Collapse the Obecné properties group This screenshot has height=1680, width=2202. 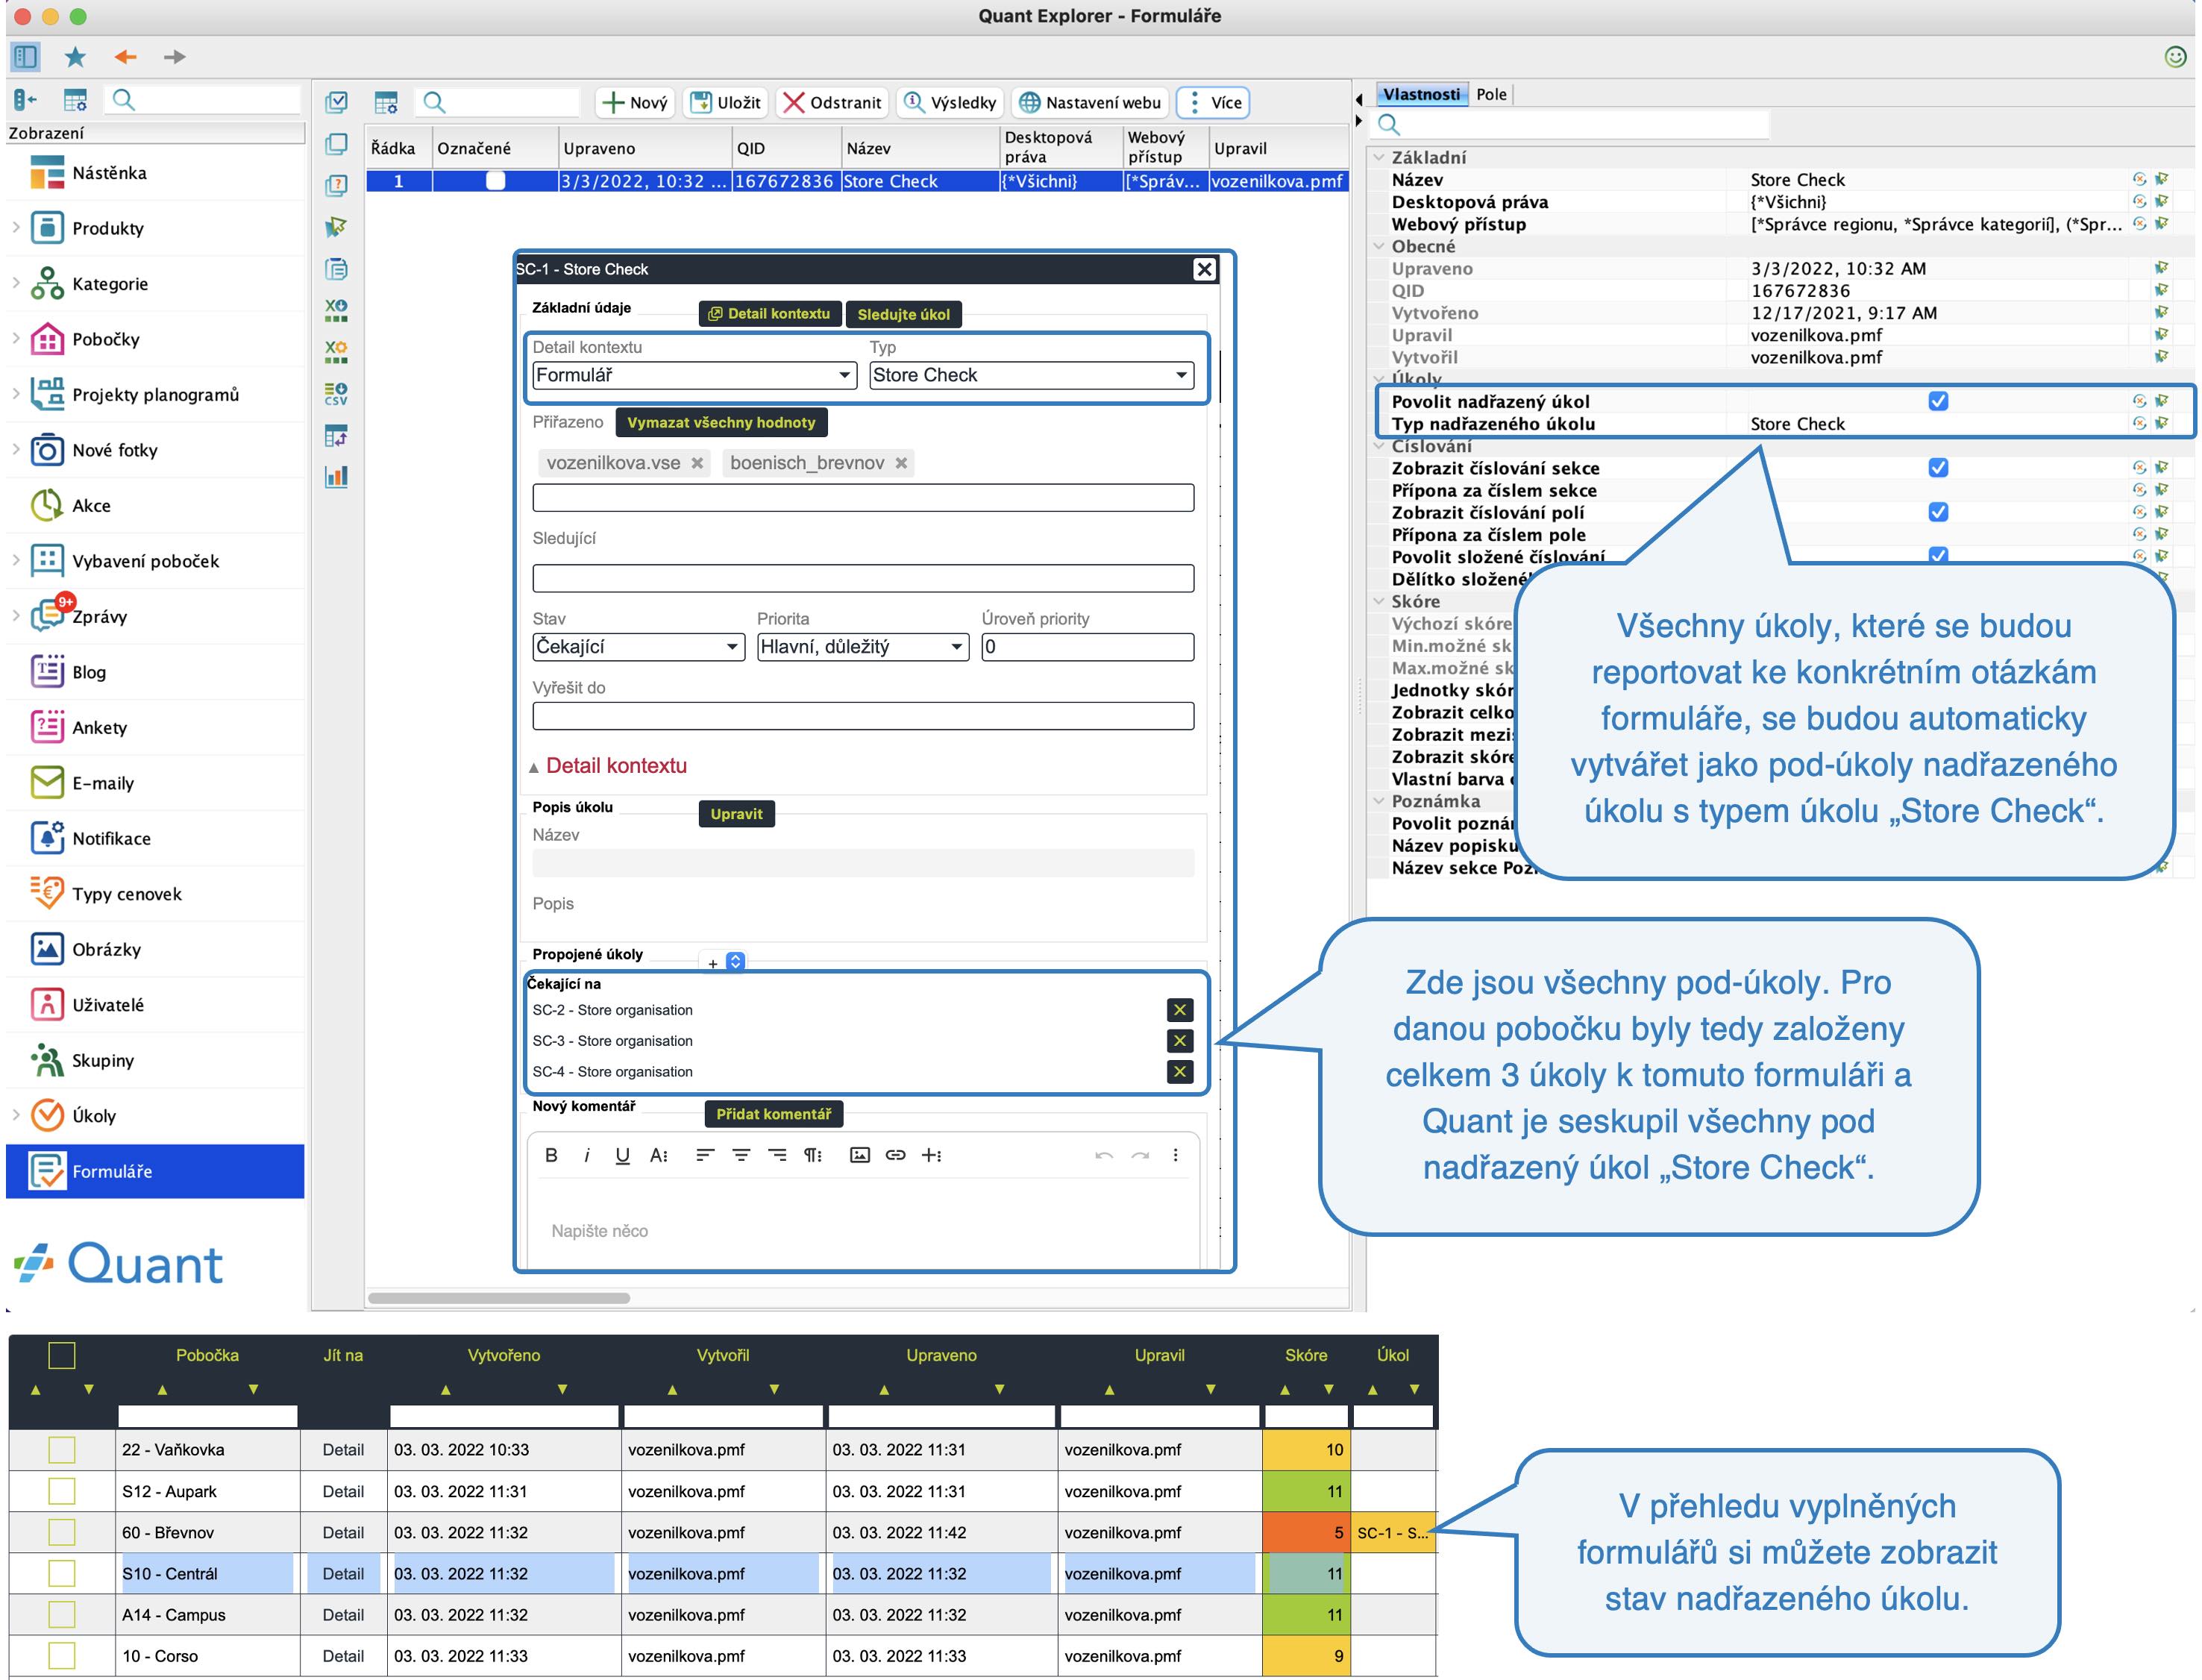coord(1379,246)
